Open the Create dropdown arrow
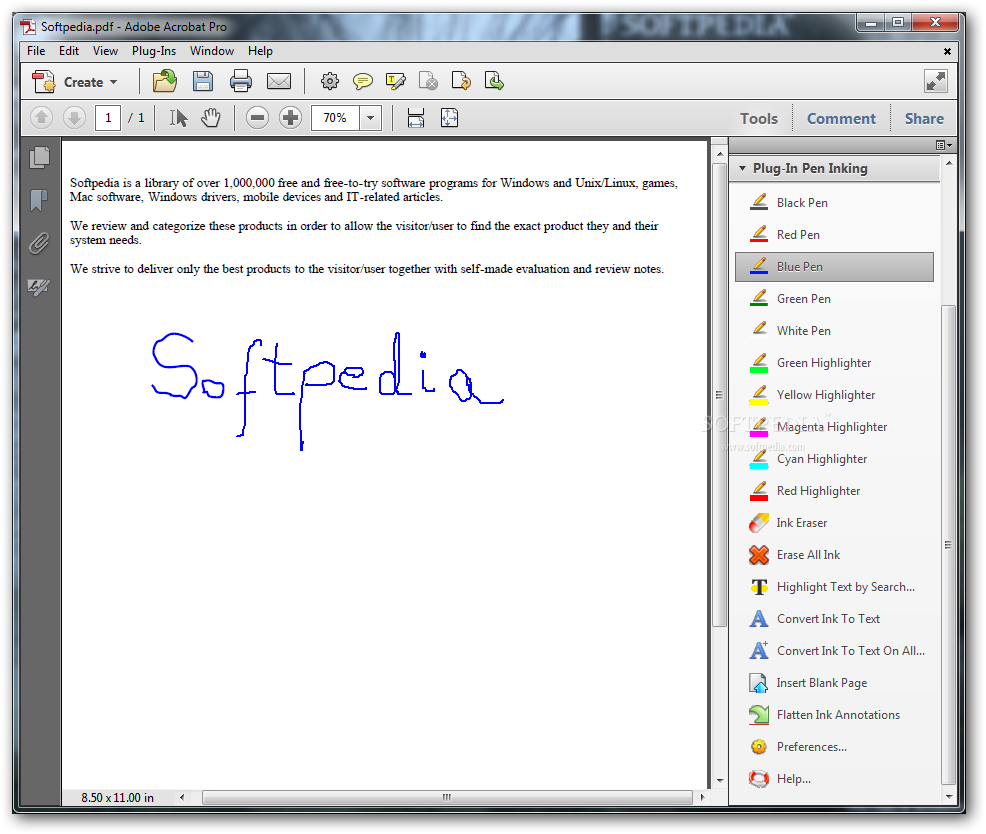 (114, 82)
